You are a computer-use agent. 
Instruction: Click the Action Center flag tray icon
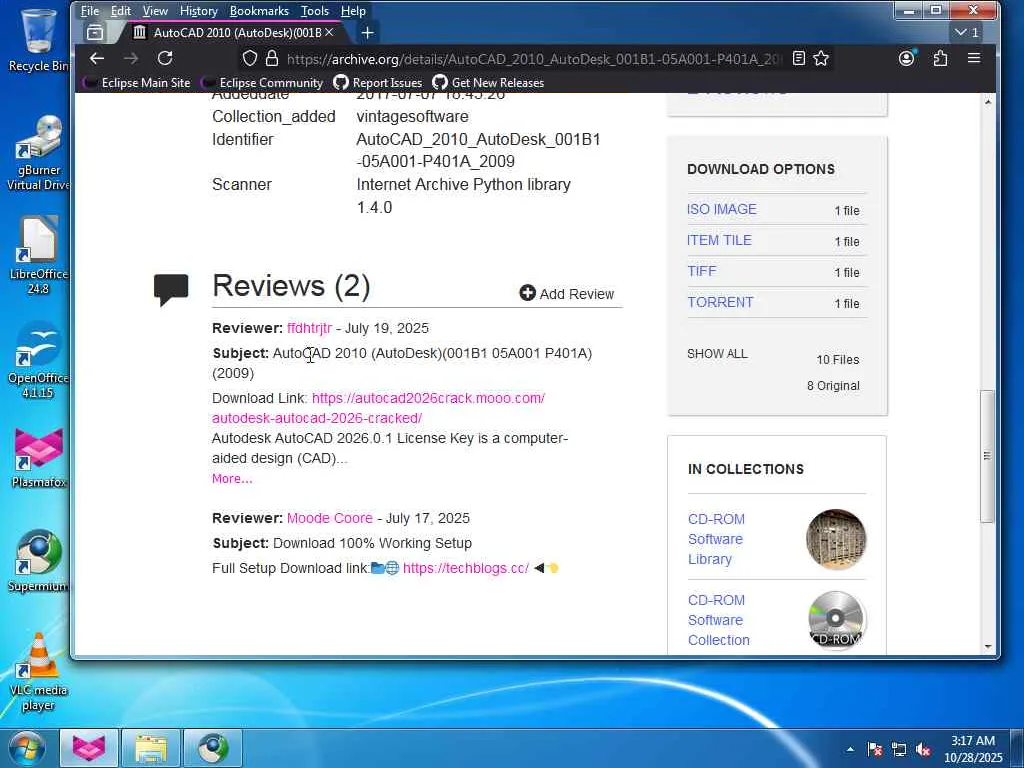pos(875,749)
